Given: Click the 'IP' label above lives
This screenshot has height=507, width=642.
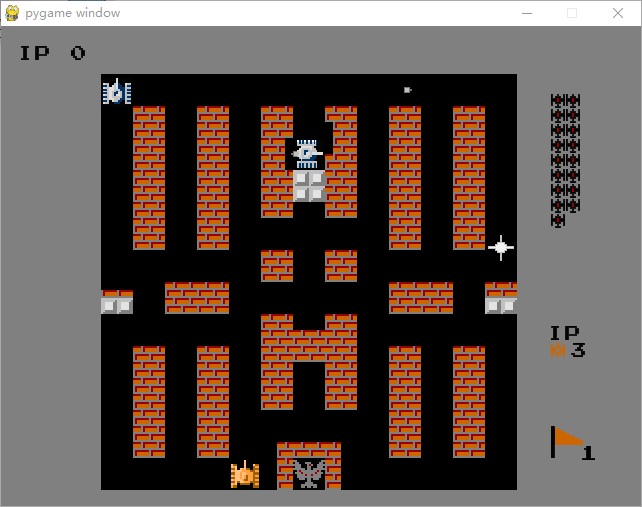Looking at the screenshot, I should click(x=565, y=333).
